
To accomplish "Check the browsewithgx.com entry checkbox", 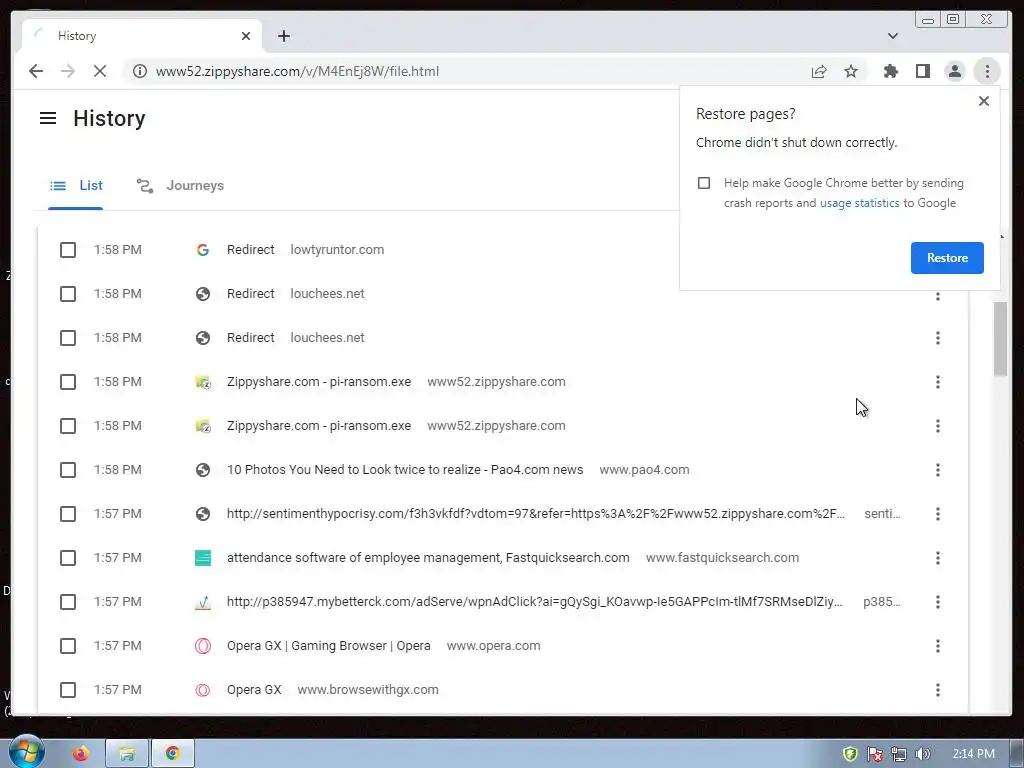I will pyautogui.click(x=68, y=690).
